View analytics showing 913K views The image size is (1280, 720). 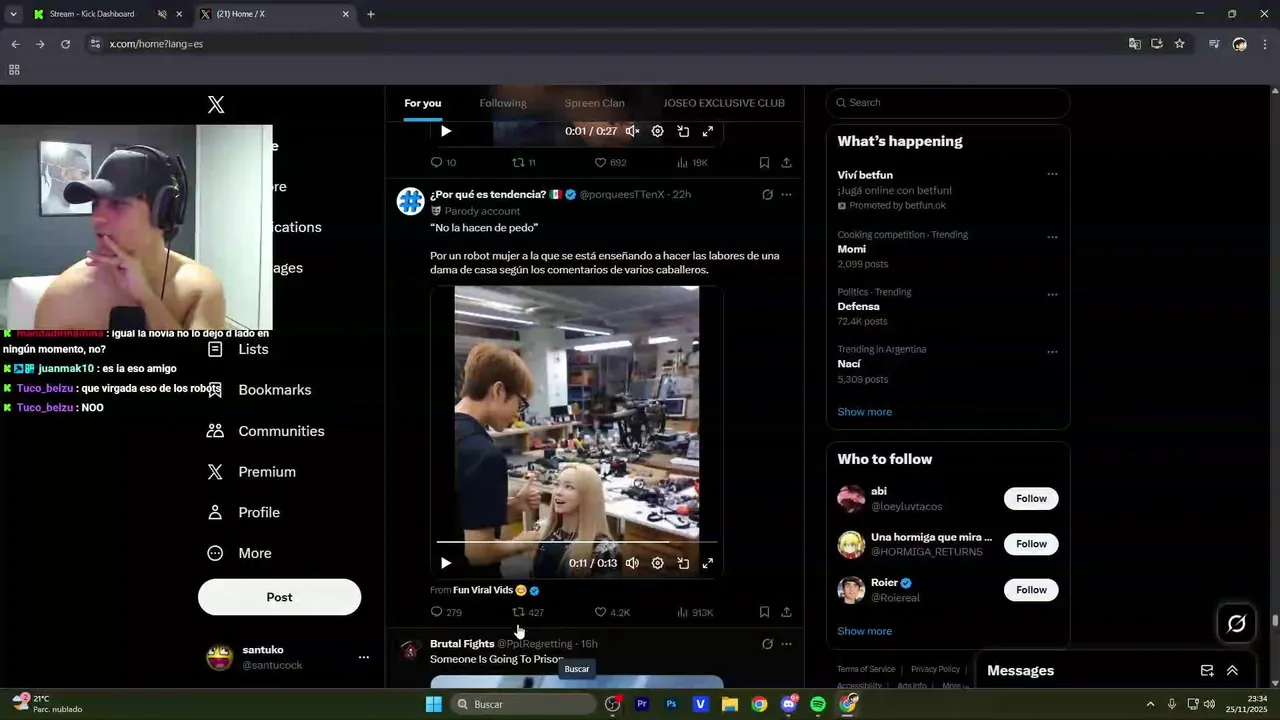[694, 612]
